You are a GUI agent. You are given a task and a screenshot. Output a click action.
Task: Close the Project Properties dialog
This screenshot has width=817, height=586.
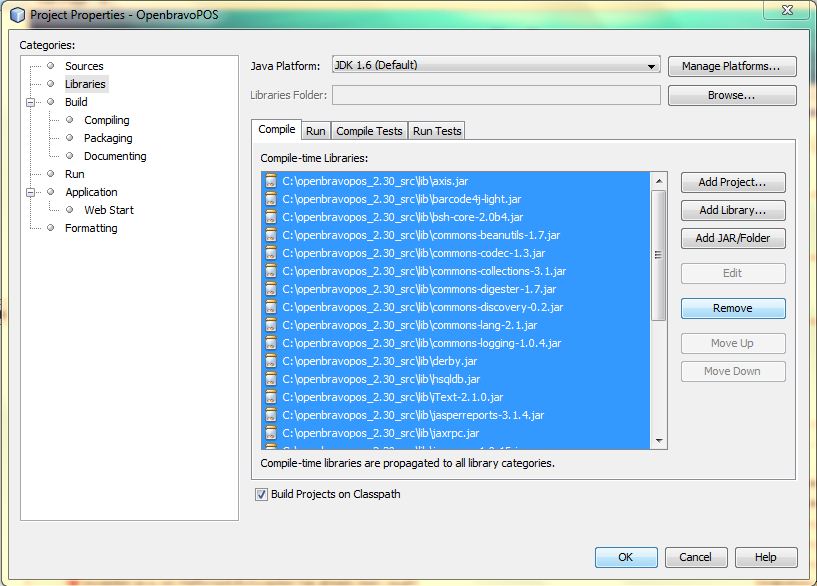point(787,10)
